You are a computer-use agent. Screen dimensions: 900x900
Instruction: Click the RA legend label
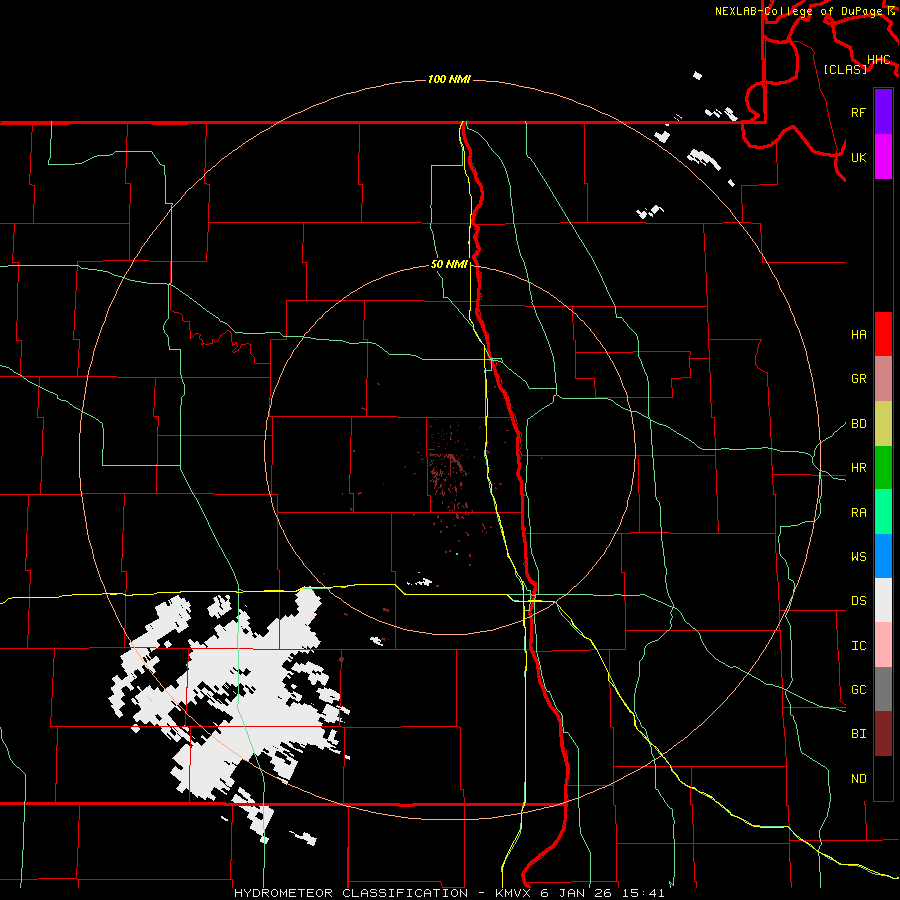pos(858,513)
